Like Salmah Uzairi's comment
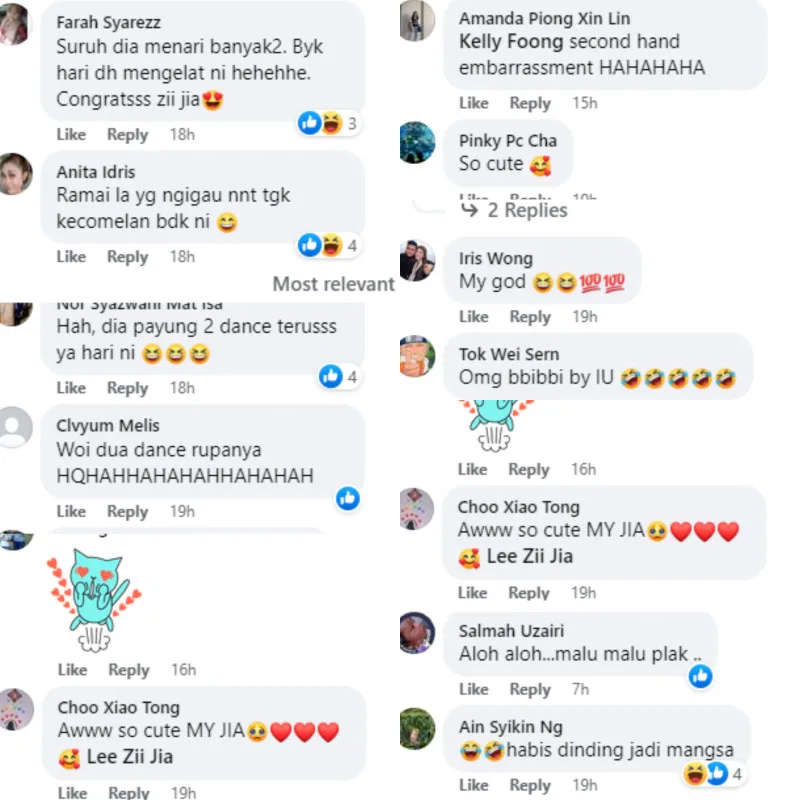 point(473,689)
